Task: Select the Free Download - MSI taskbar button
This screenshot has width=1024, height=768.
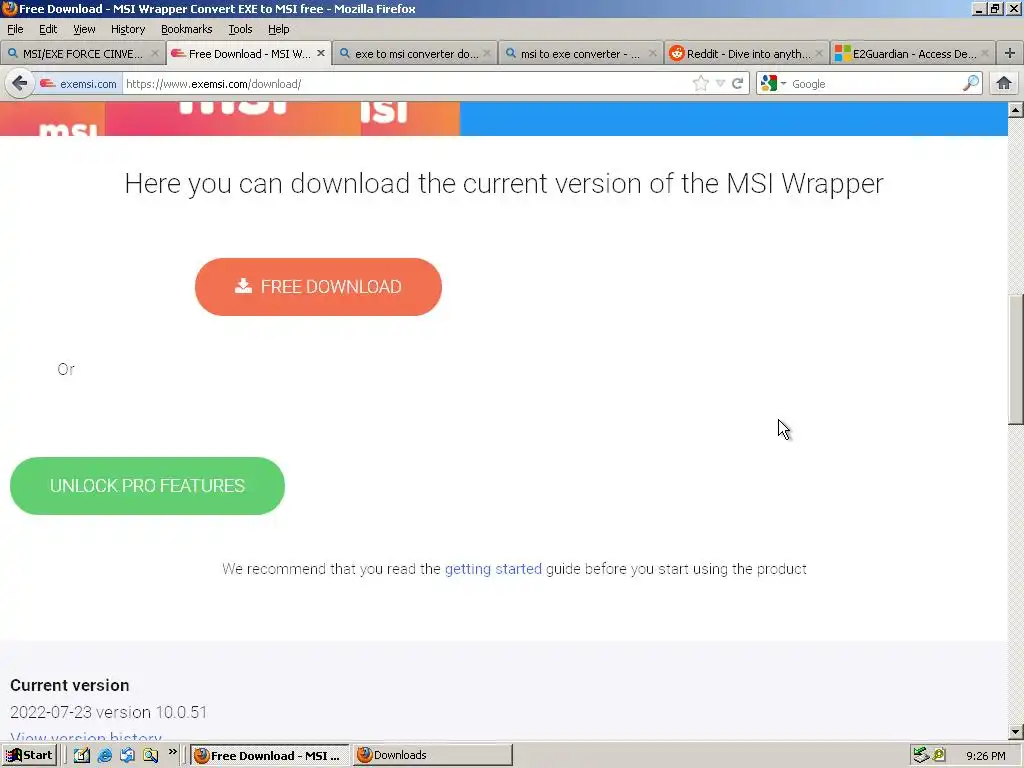Action: click(270, 755)
